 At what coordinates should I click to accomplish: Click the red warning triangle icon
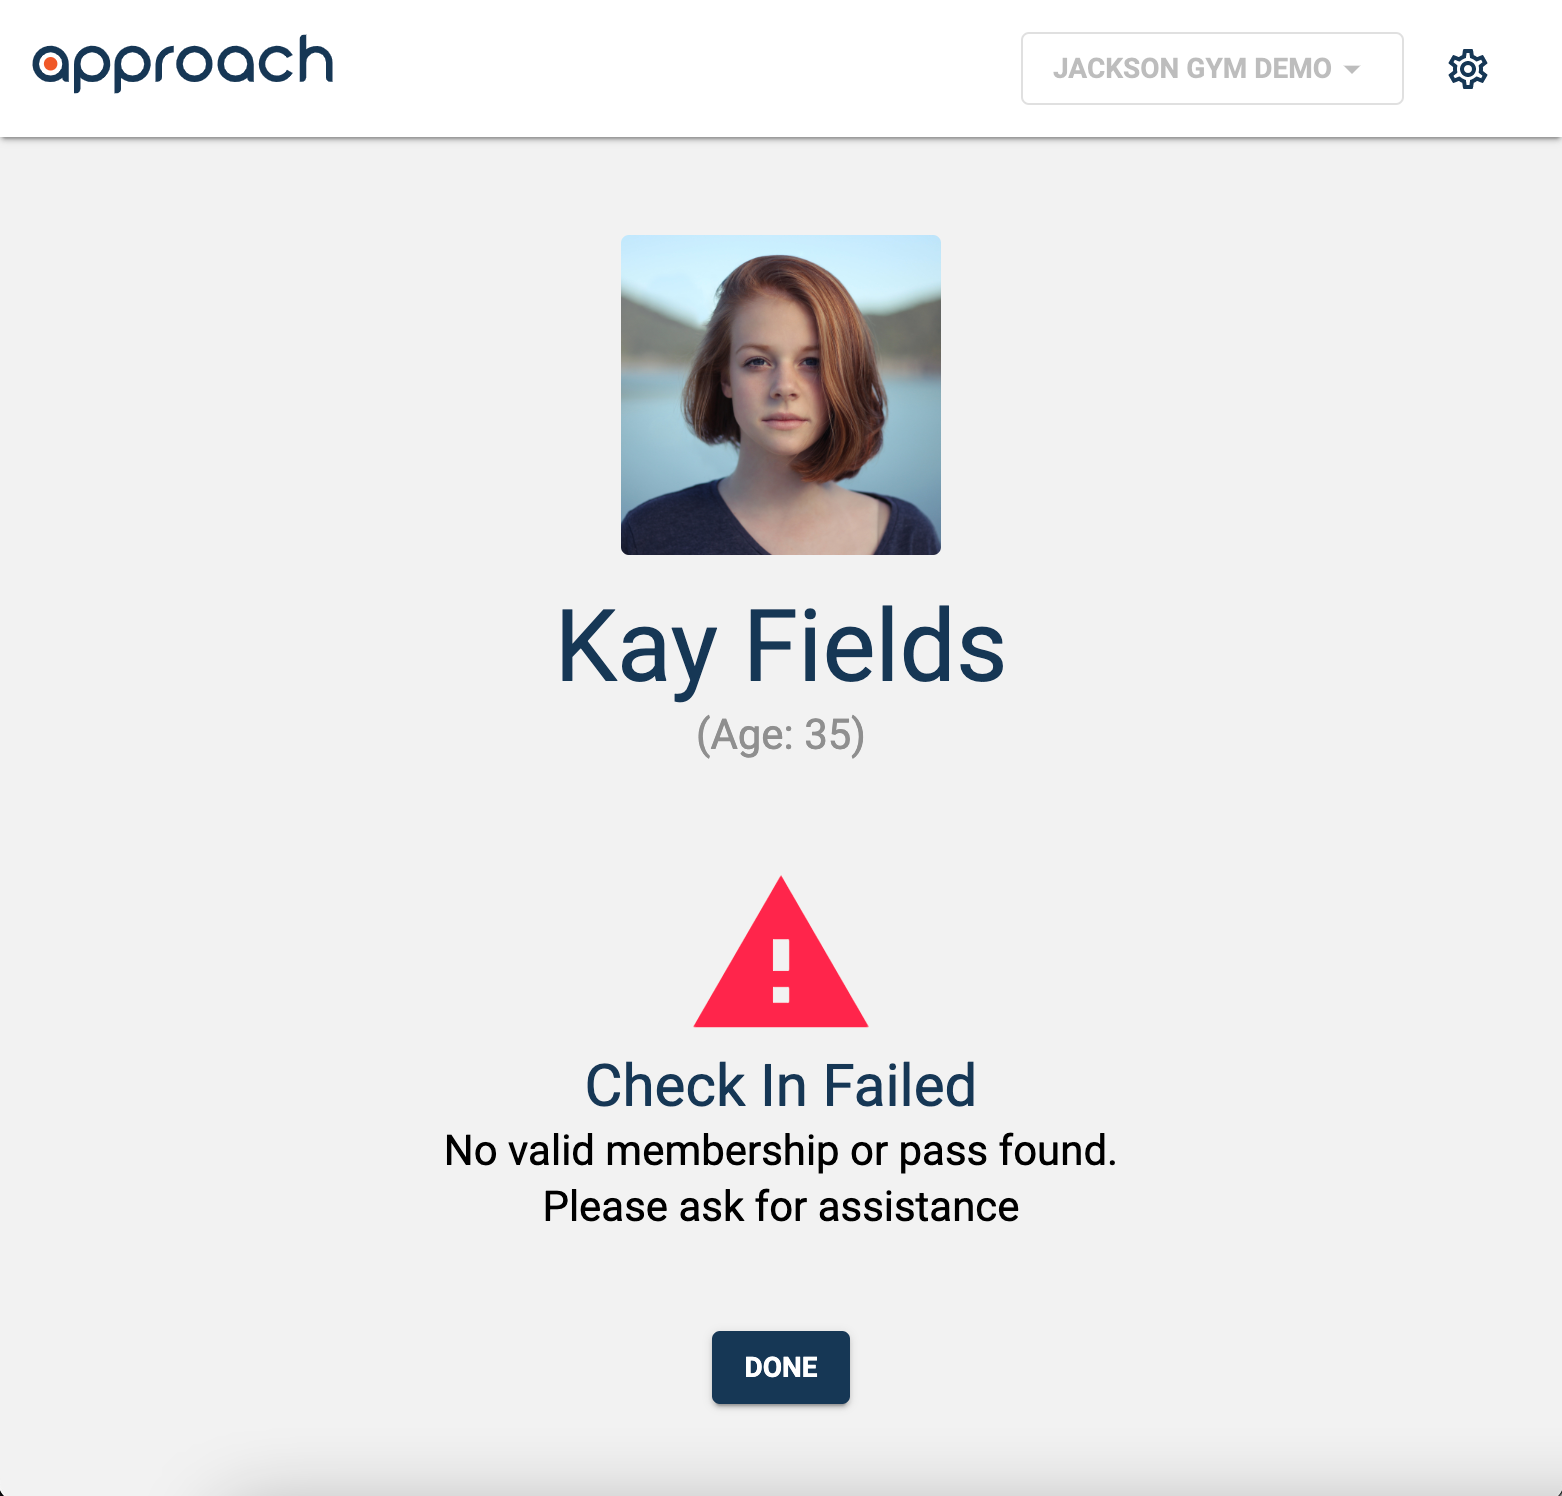click(781, 952)
